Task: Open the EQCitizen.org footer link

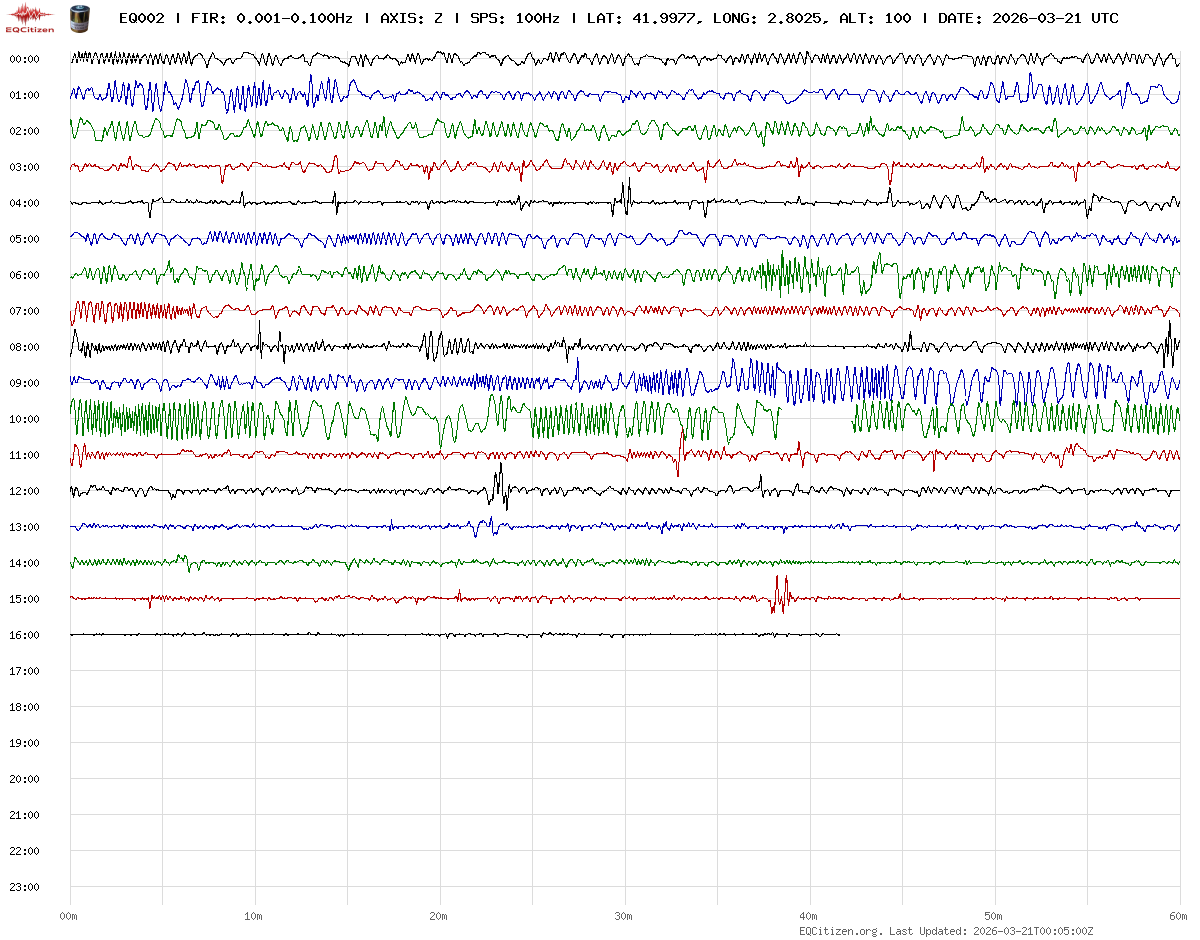Action: (841, 931)
